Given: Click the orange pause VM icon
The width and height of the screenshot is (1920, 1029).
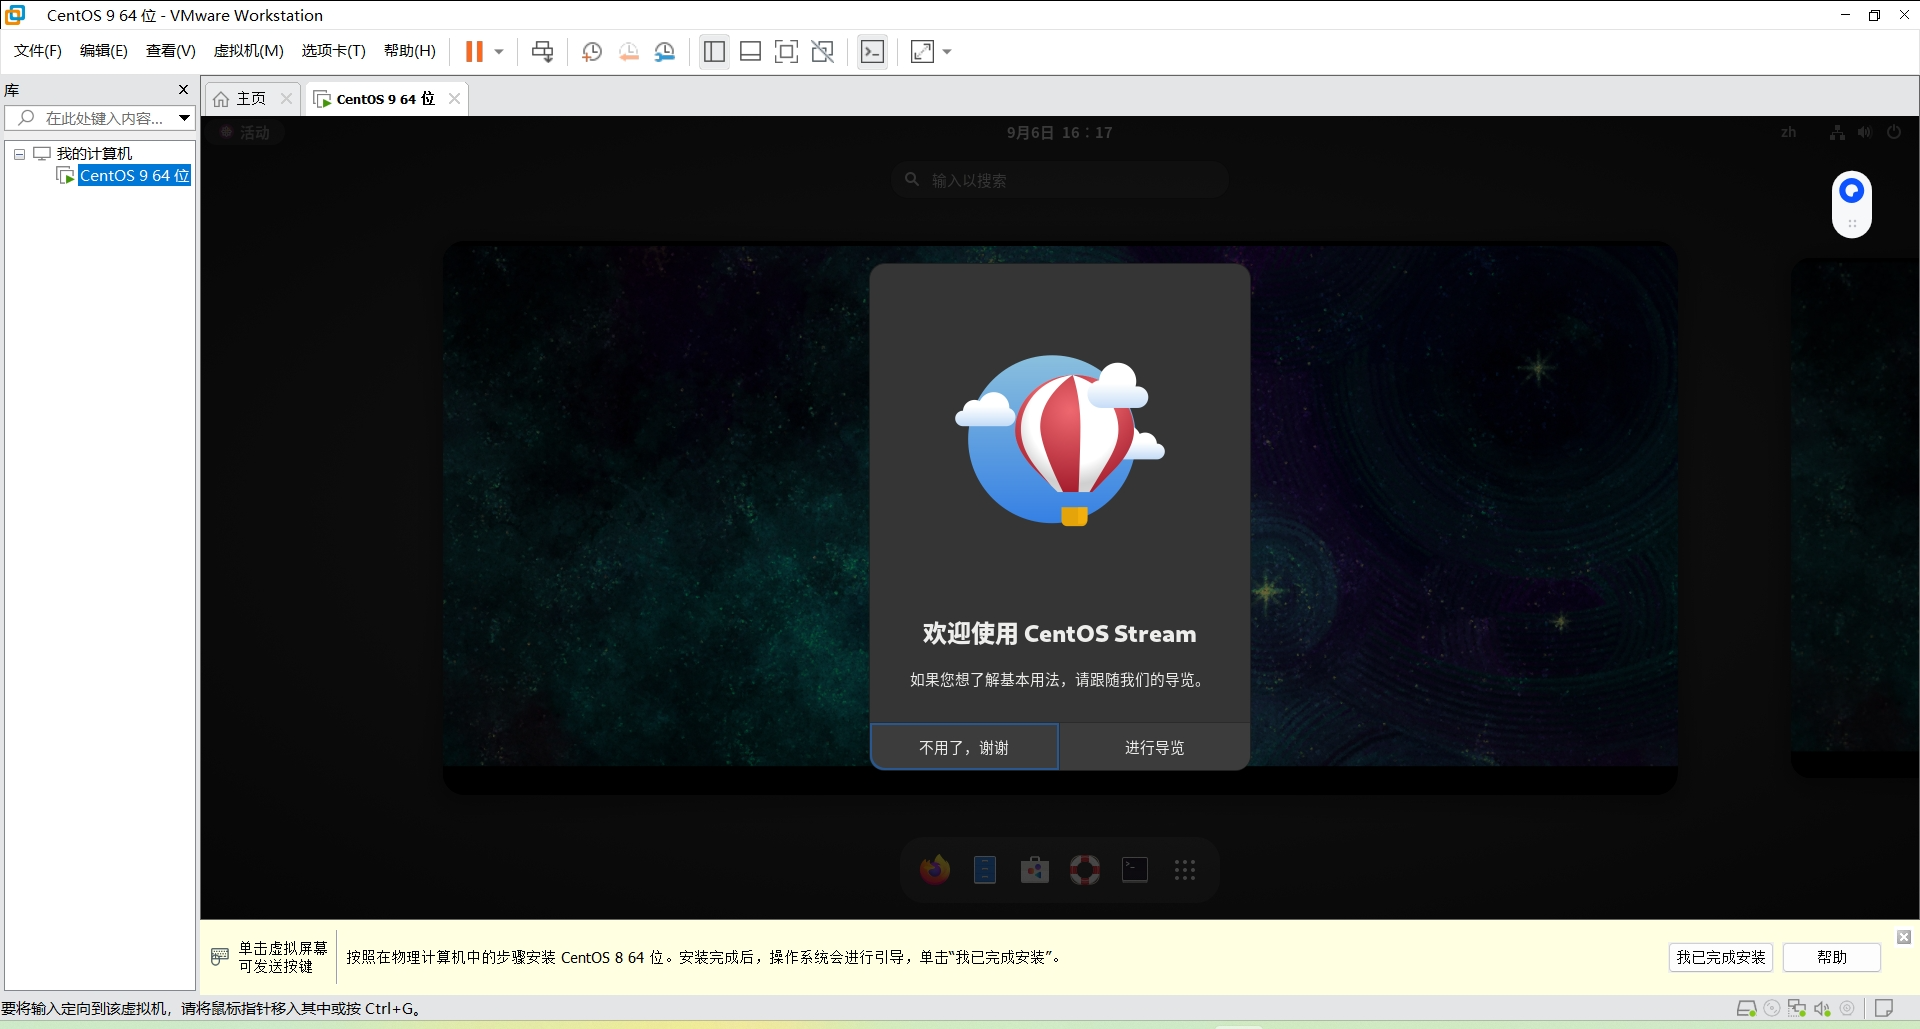Looking at the screenshot, I should click(x=474, y=51).
